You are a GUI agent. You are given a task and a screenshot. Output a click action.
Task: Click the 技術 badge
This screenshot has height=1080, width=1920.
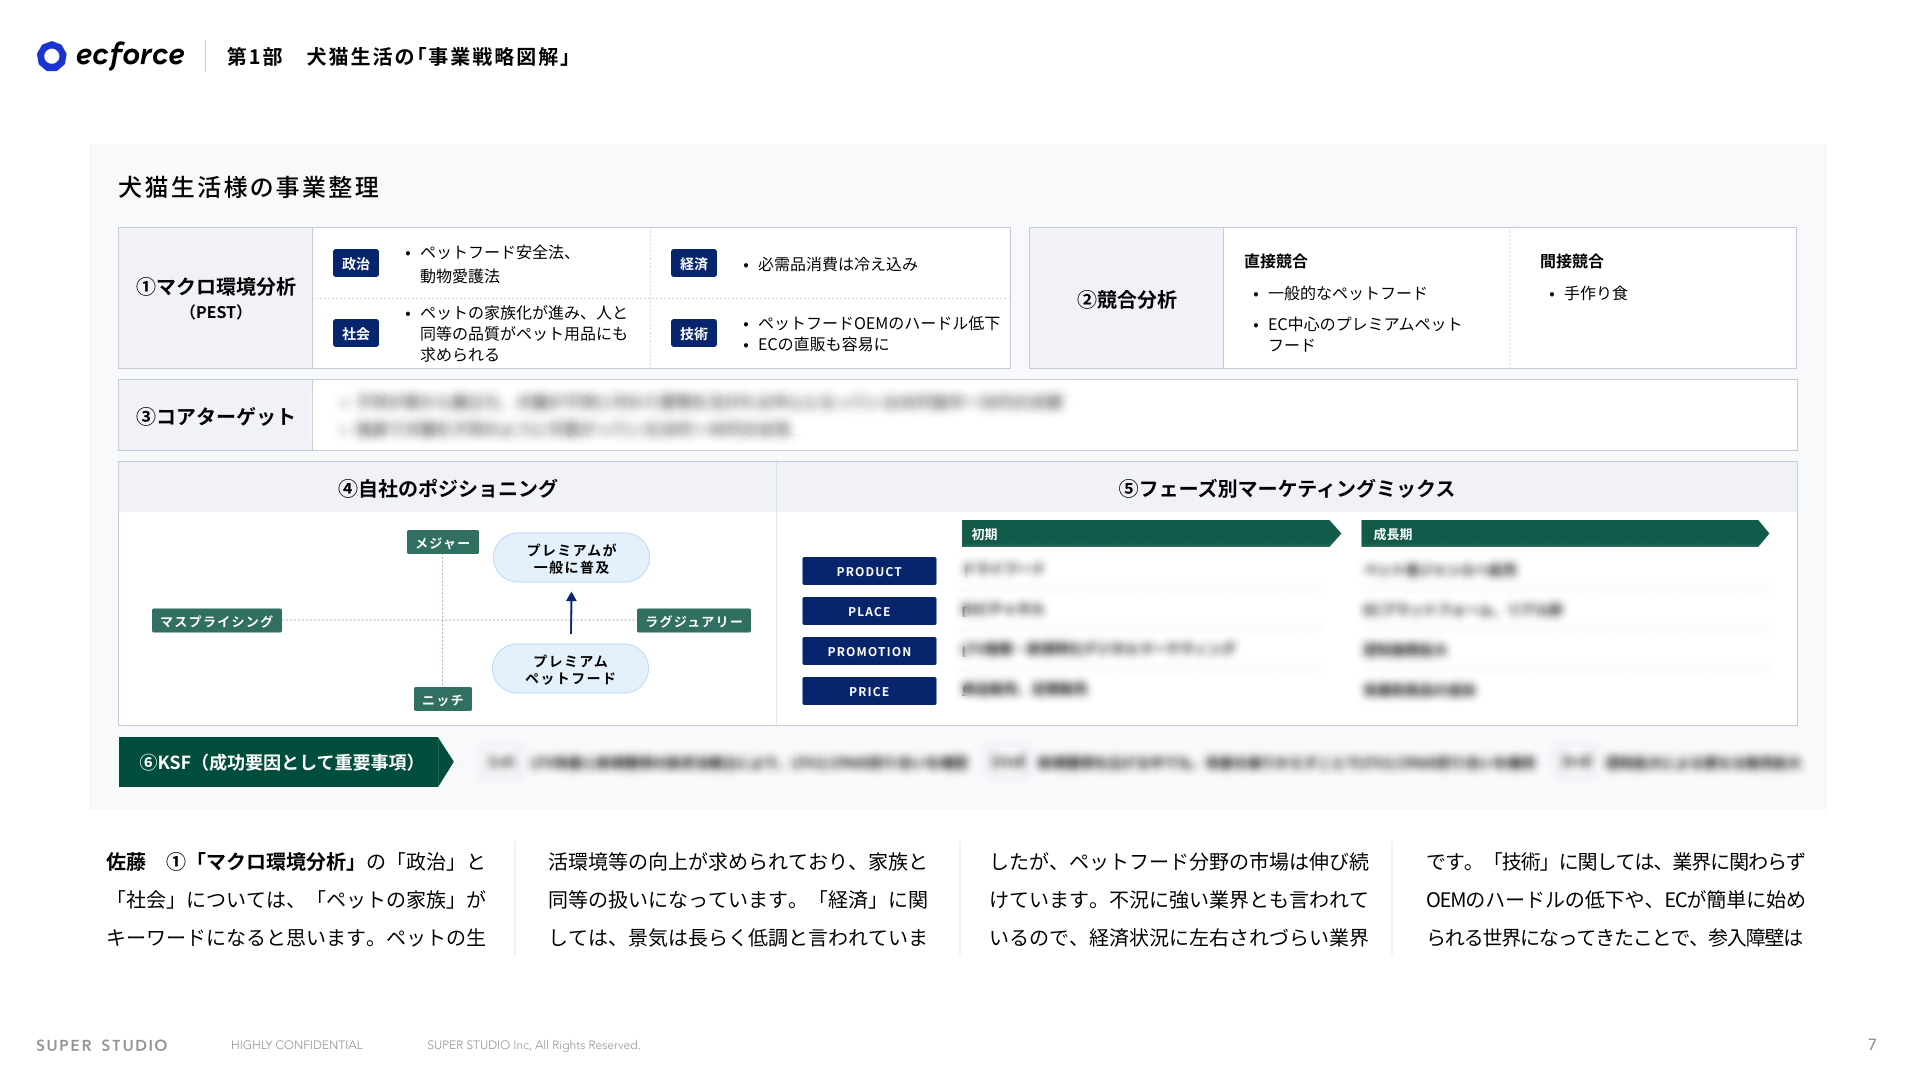click(x=694, y=333)
